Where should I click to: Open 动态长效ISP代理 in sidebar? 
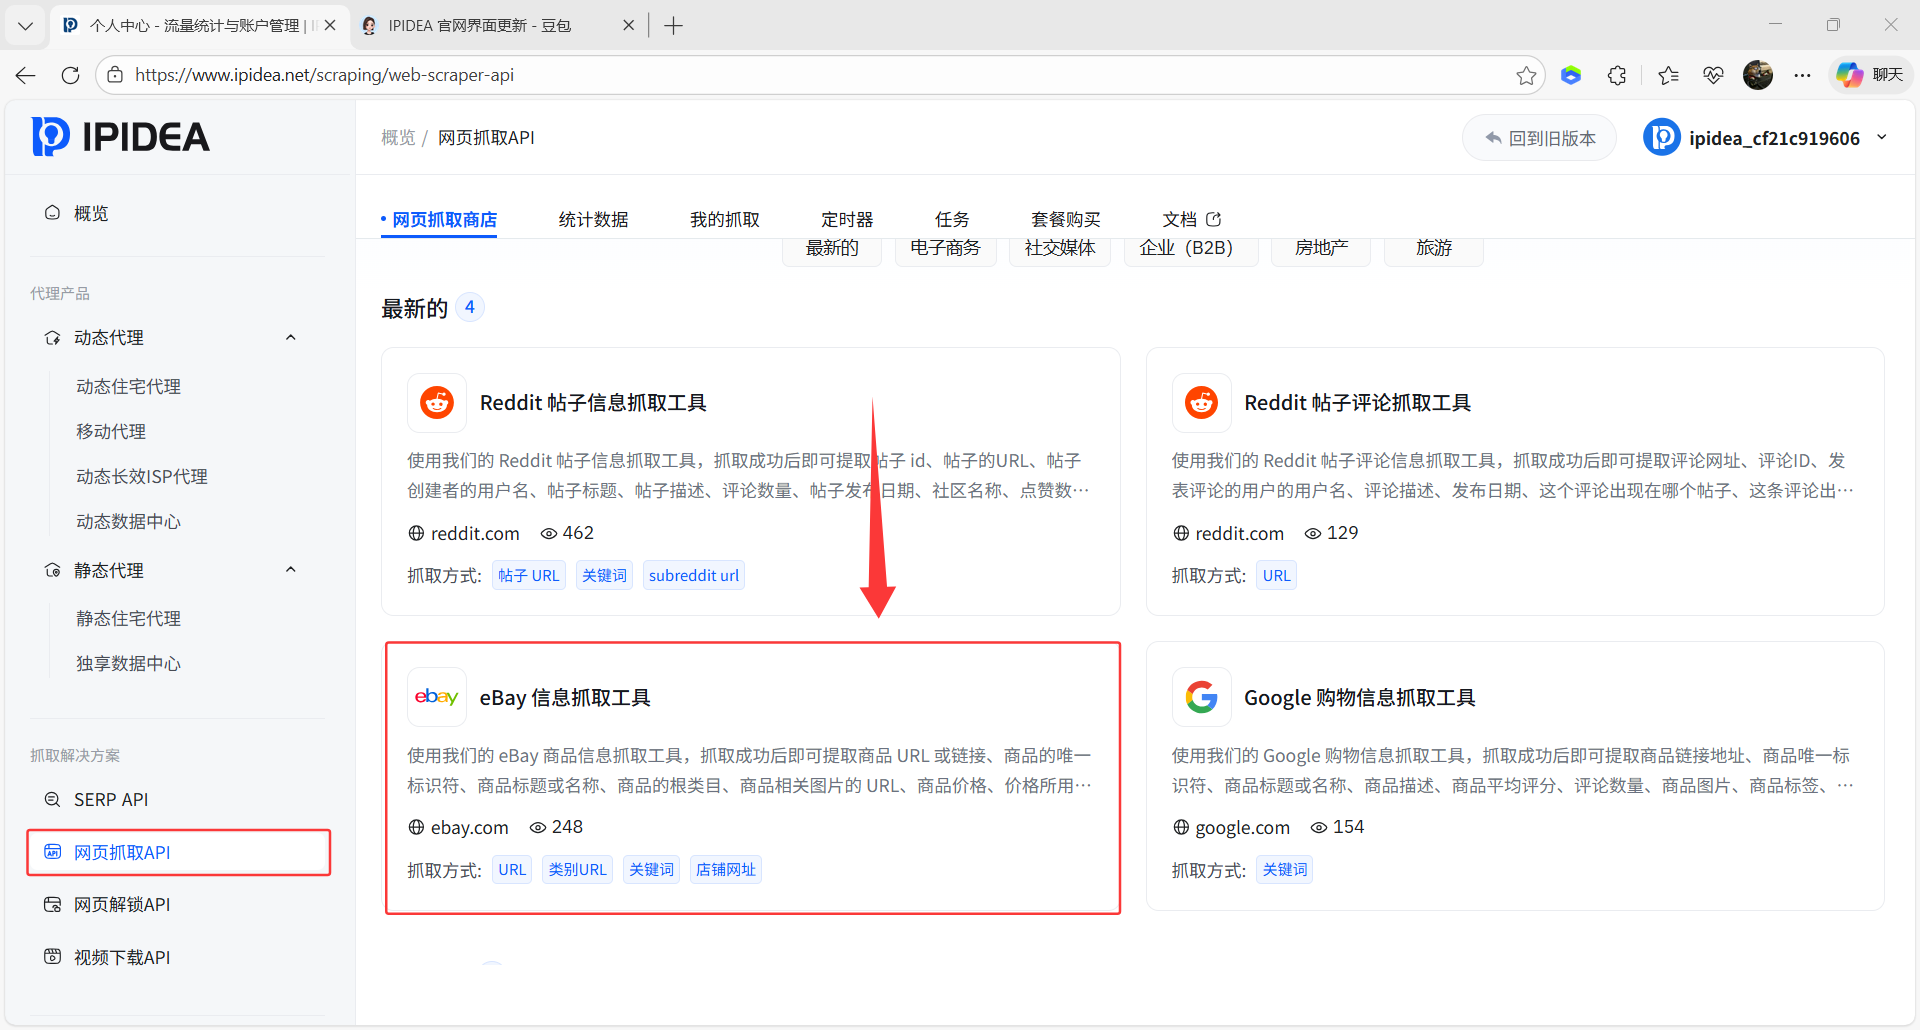pyautogui.click(x=142, y=476)
